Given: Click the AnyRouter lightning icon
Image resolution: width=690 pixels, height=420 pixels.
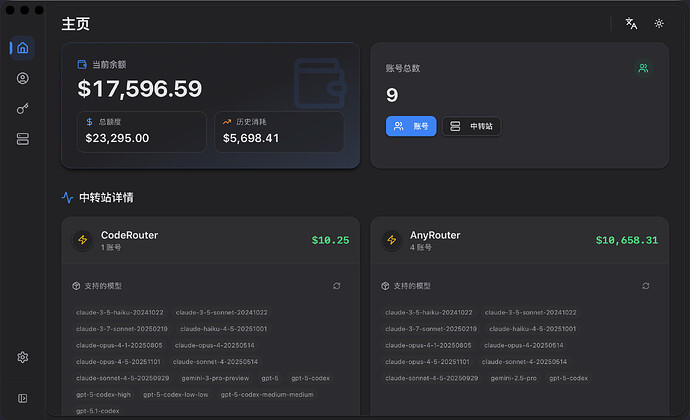Looking at the screenshot, I should (391, 240).
